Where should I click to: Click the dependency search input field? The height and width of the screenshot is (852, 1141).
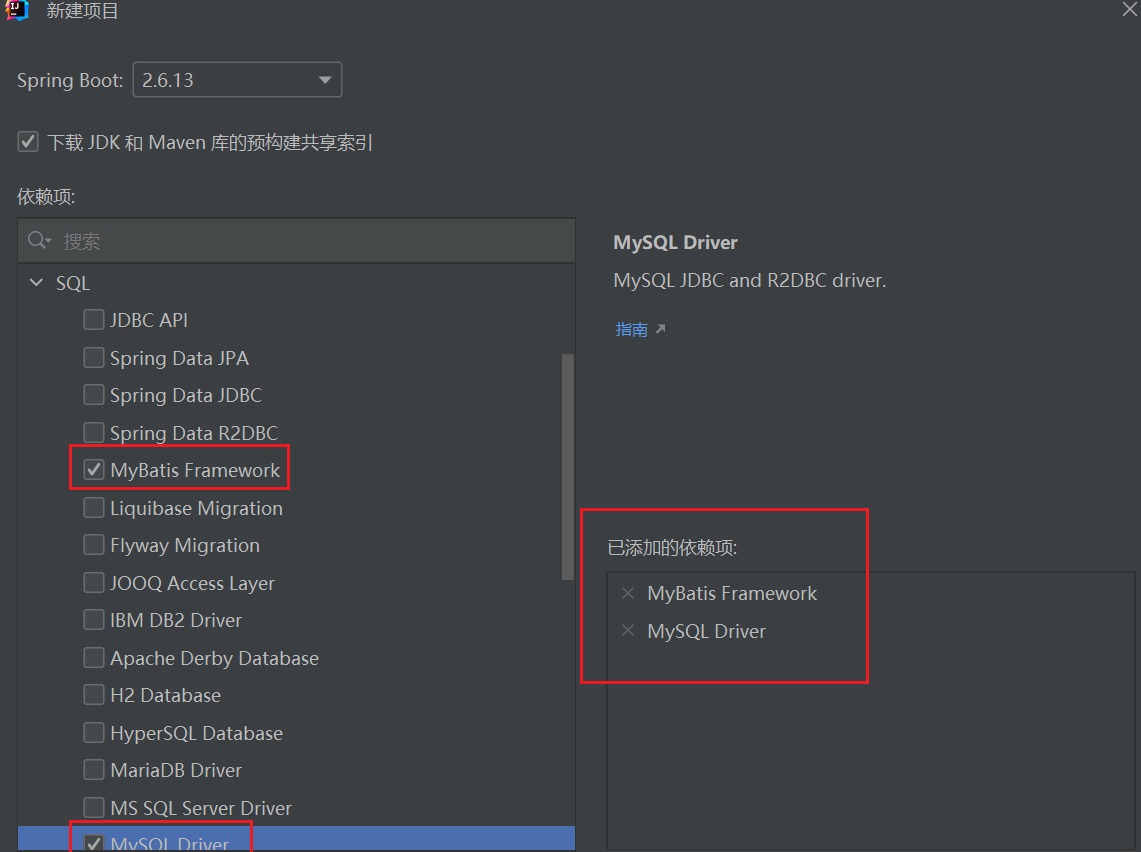tap(296, 241)
